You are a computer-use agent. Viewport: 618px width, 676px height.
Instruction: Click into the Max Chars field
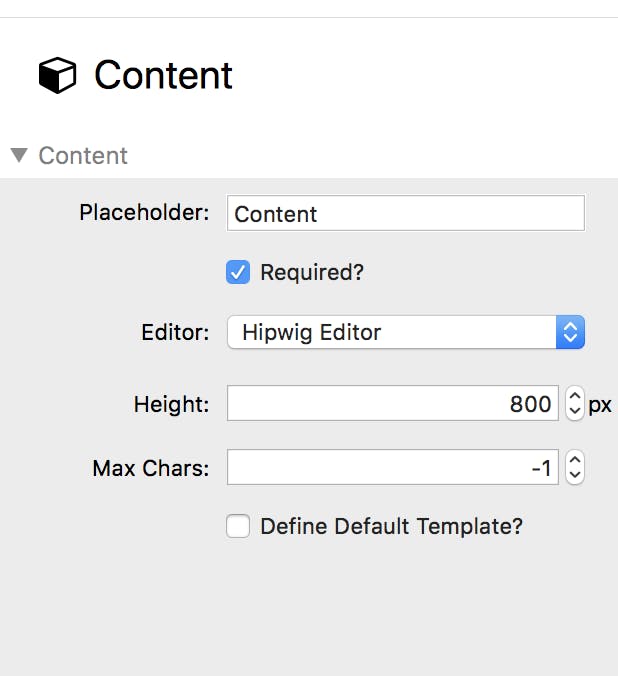point(392,467)
